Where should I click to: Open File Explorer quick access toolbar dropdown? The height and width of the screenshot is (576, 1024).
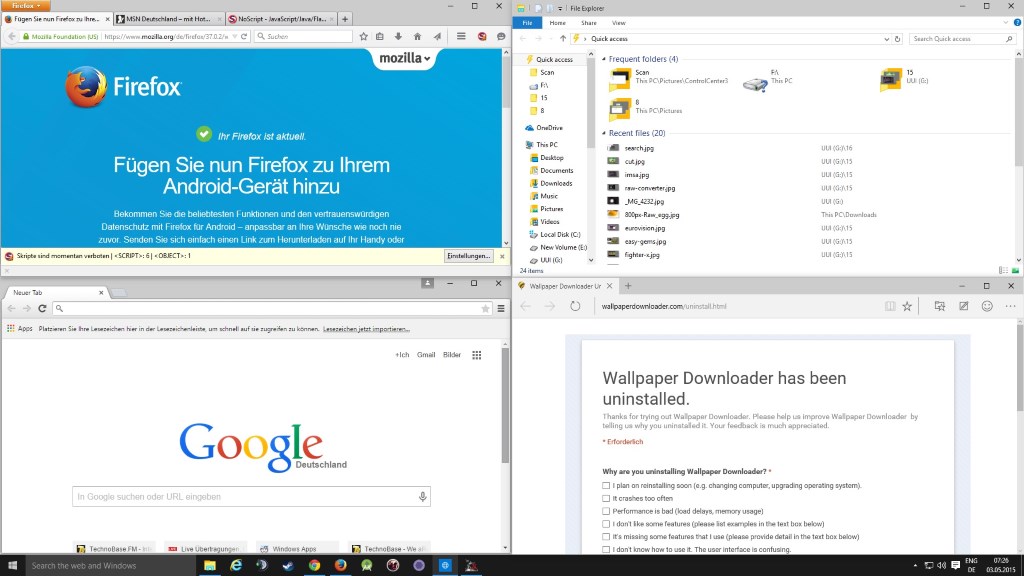(560, 8)
